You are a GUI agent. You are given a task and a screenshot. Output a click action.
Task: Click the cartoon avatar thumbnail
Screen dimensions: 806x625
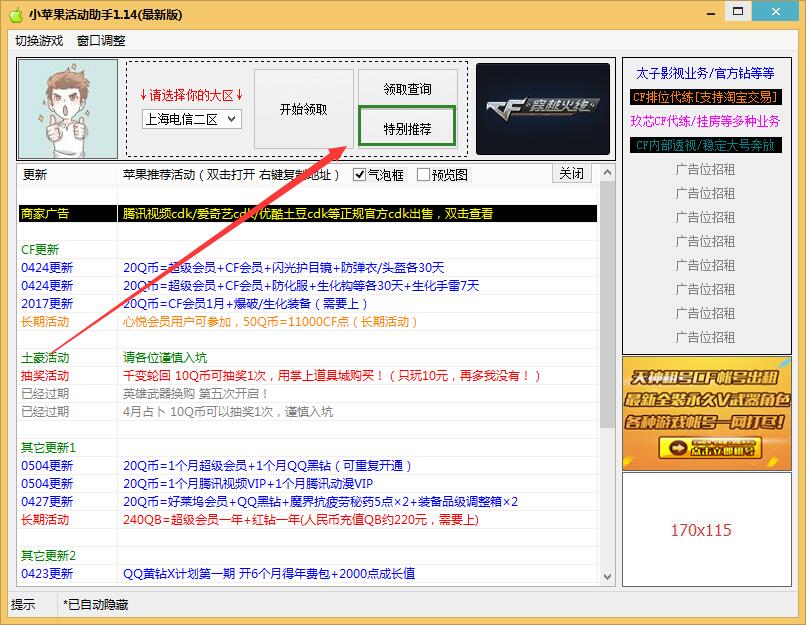pos(68,109)
